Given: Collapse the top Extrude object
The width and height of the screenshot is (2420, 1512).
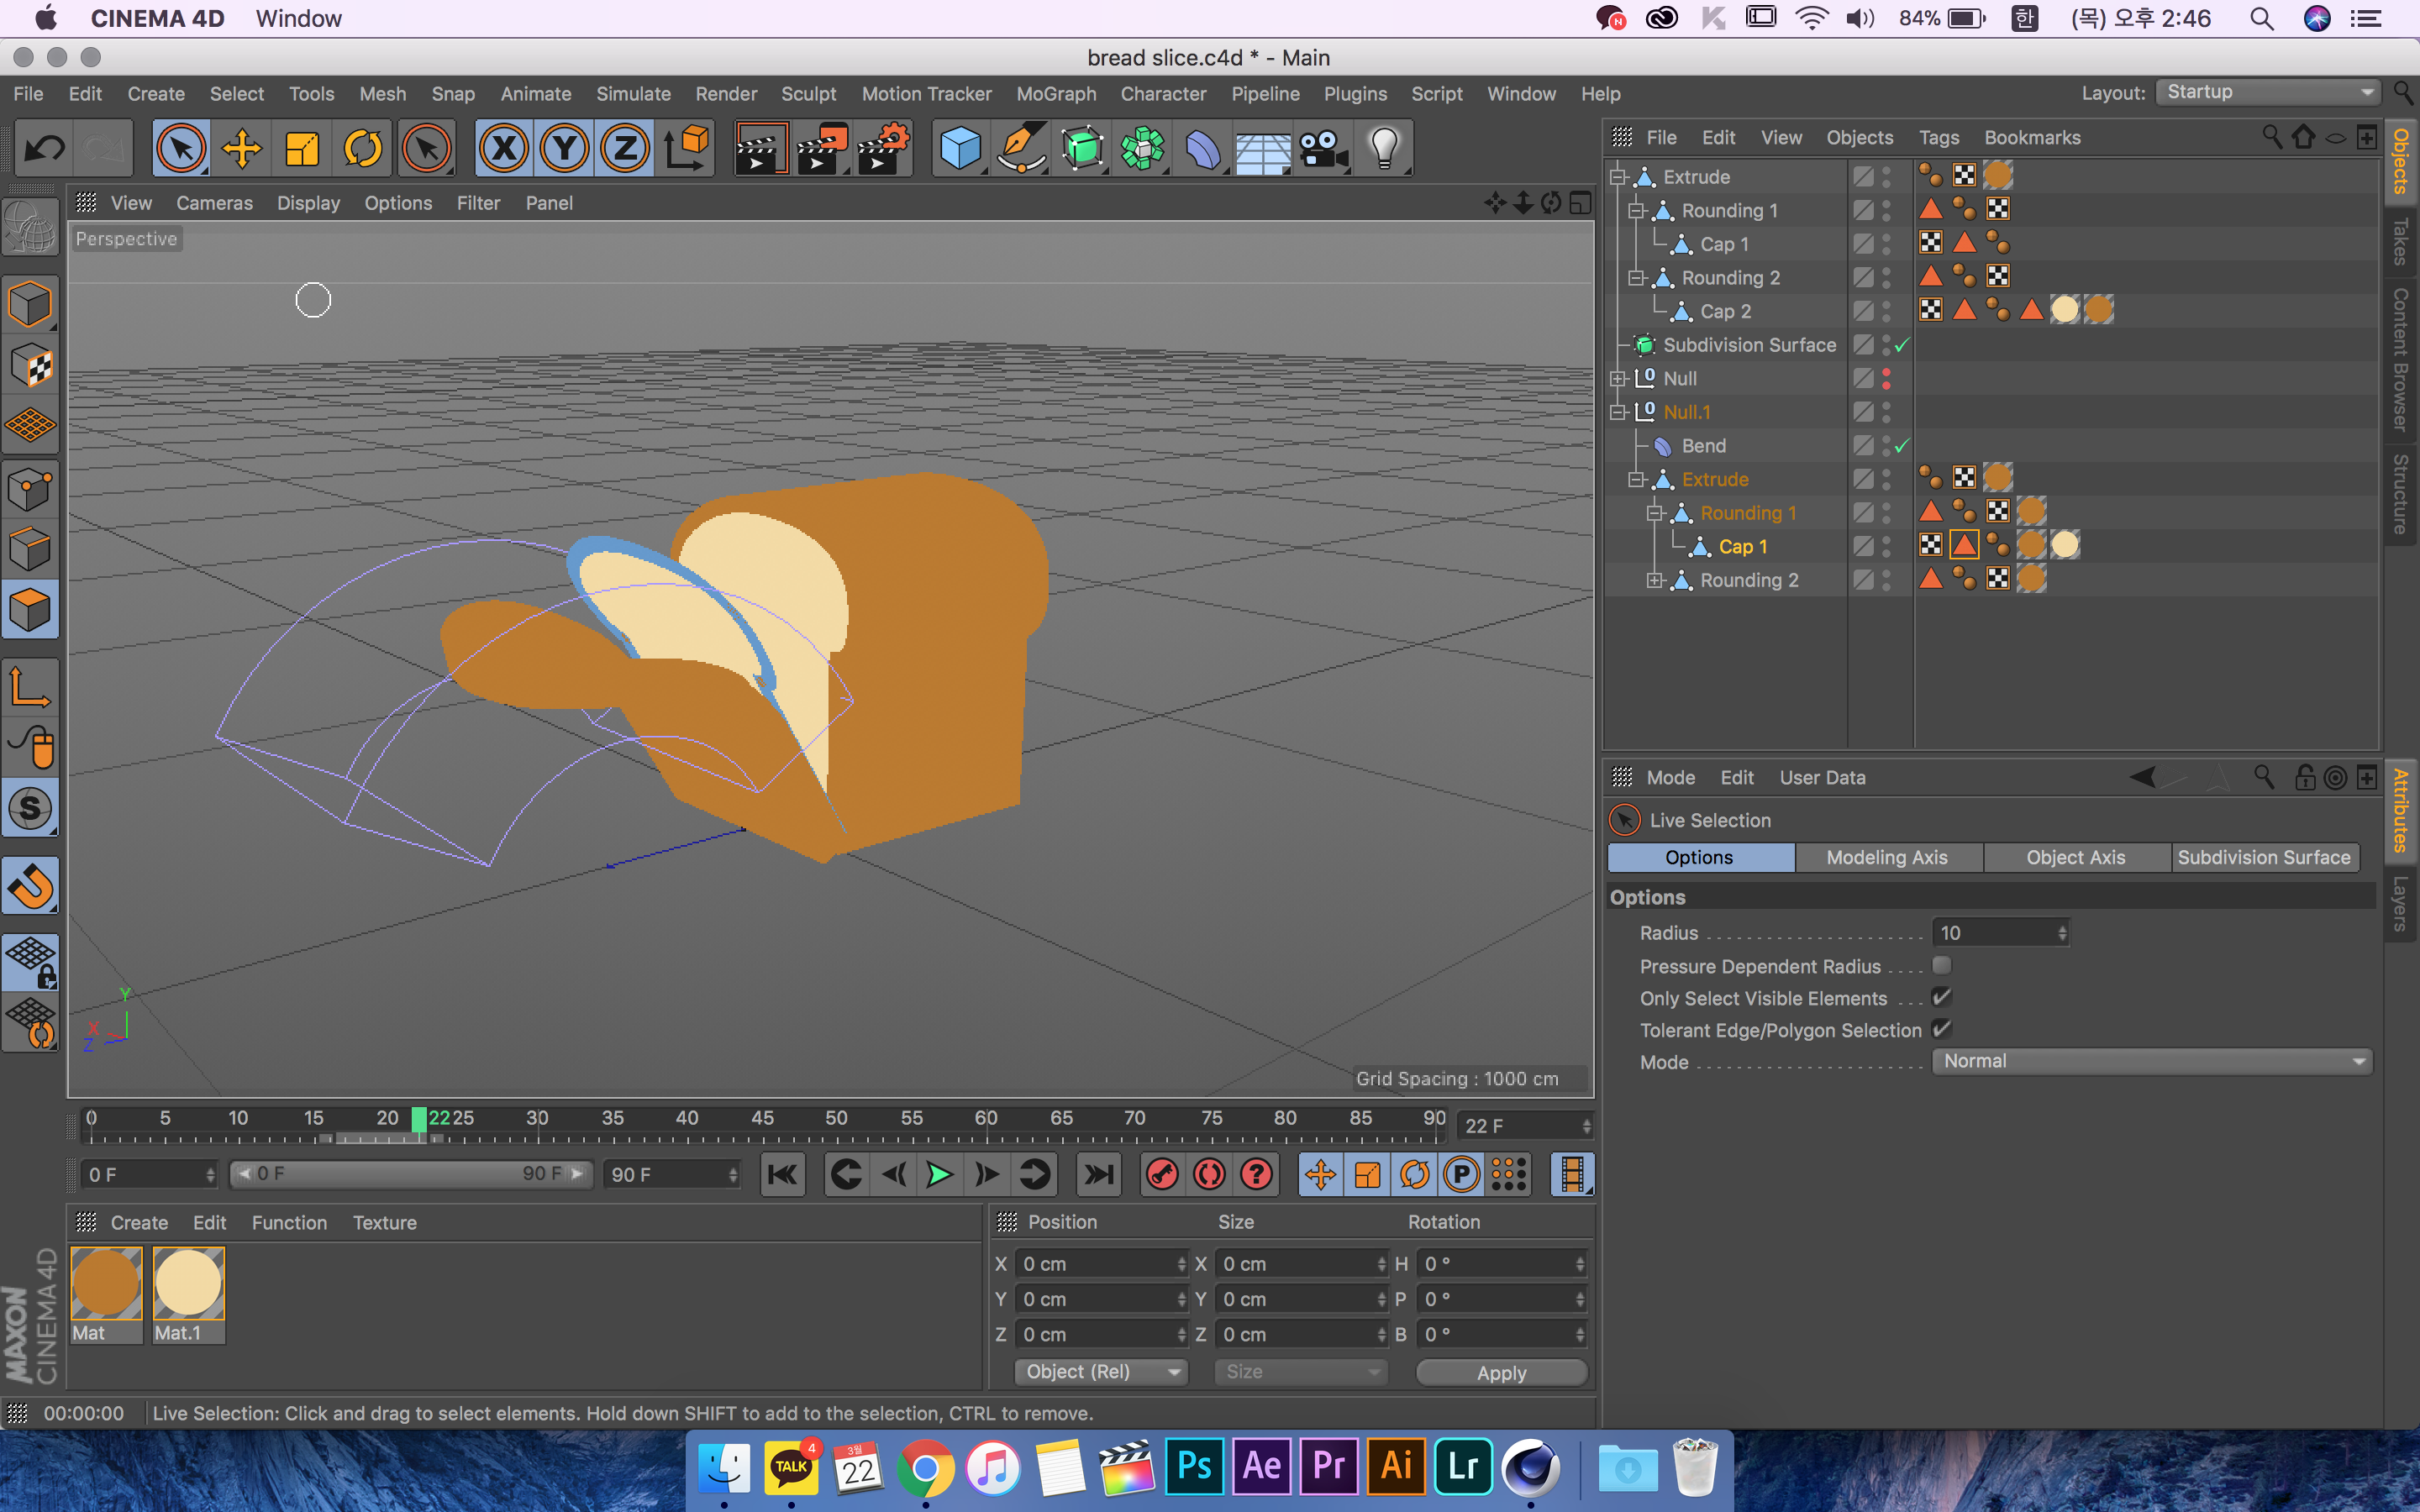Looking at the screenshot, I should coord(1619,177).
